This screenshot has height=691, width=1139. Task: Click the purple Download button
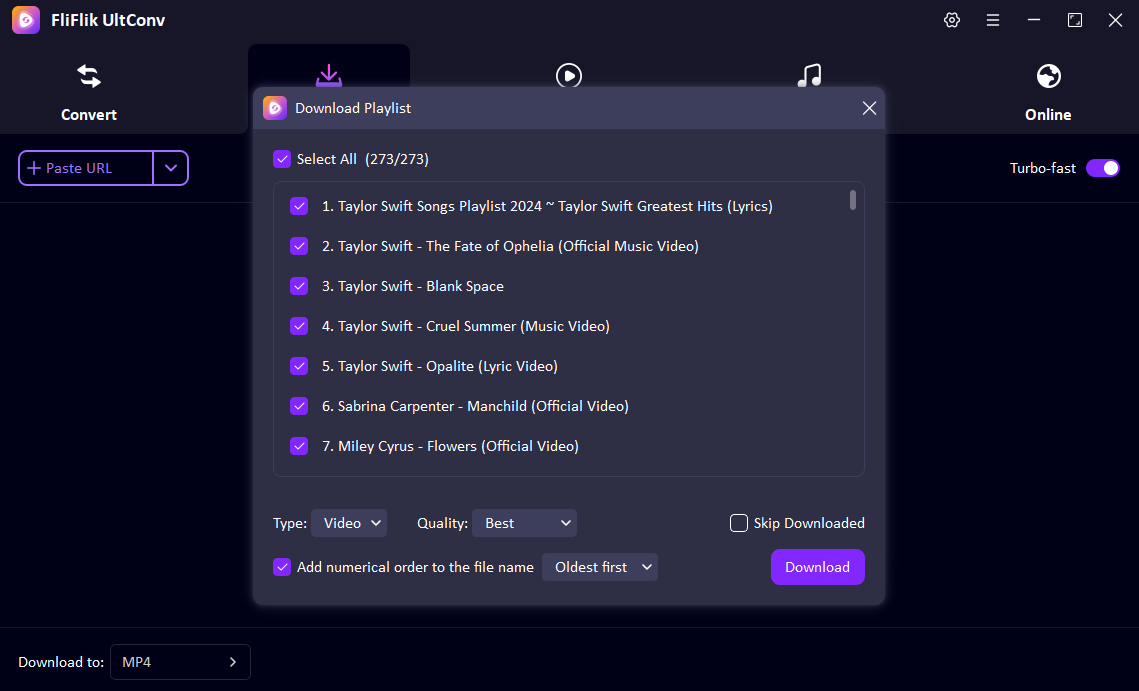tap(817, 567)
